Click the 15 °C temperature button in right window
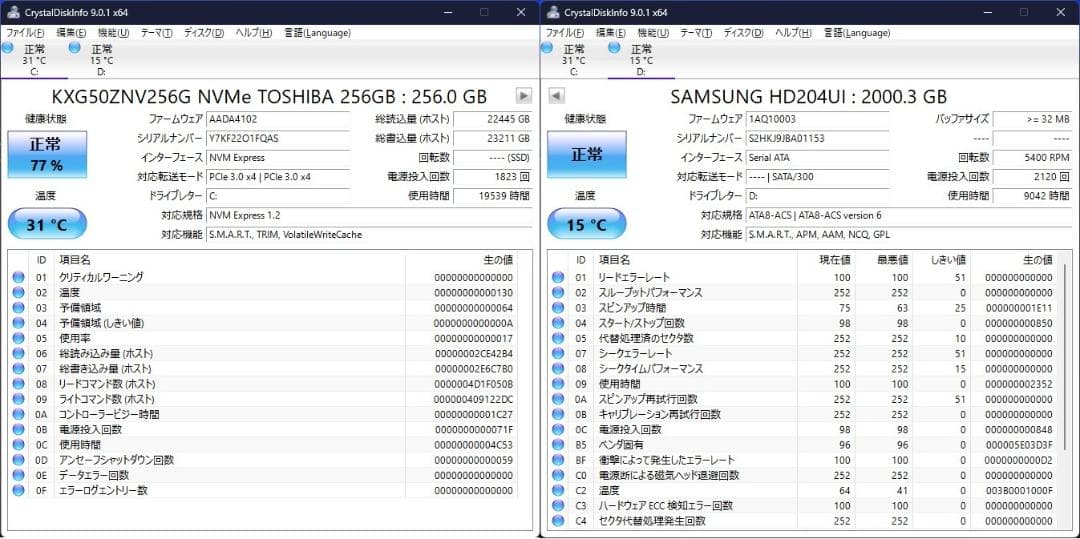This screenshot has height=539, width=1080. (x=587, y=224)
